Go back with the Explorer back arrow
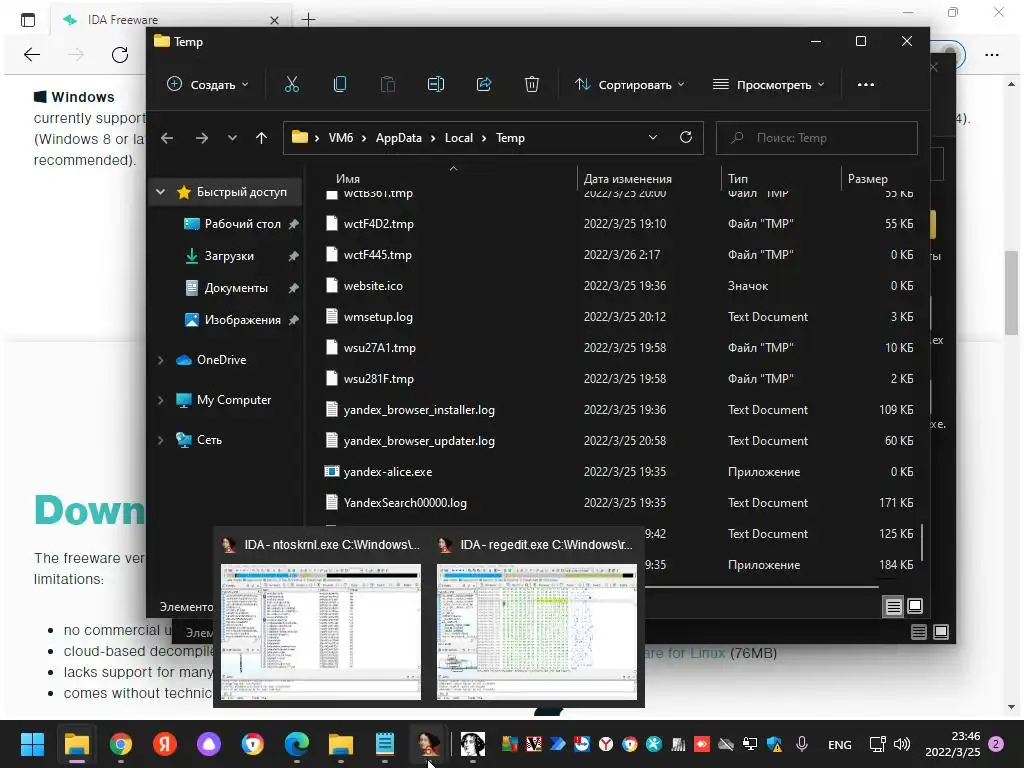Image resolution: width=1024 pixels, height=768 pixels. [167, 138]
